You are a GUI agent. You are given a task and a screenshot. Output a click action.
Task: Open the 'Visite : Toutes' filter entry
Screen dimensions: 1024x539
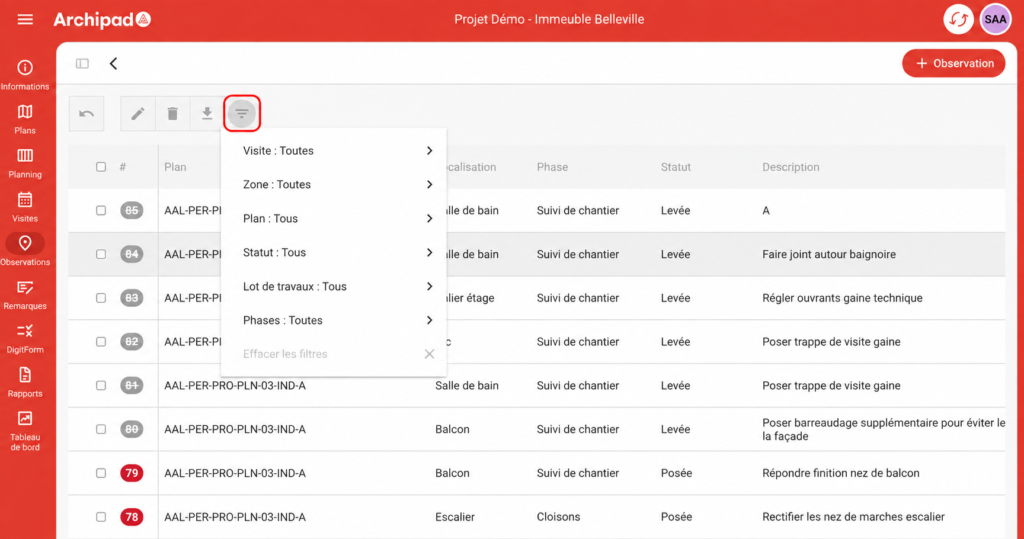click(x=334, y=151)
